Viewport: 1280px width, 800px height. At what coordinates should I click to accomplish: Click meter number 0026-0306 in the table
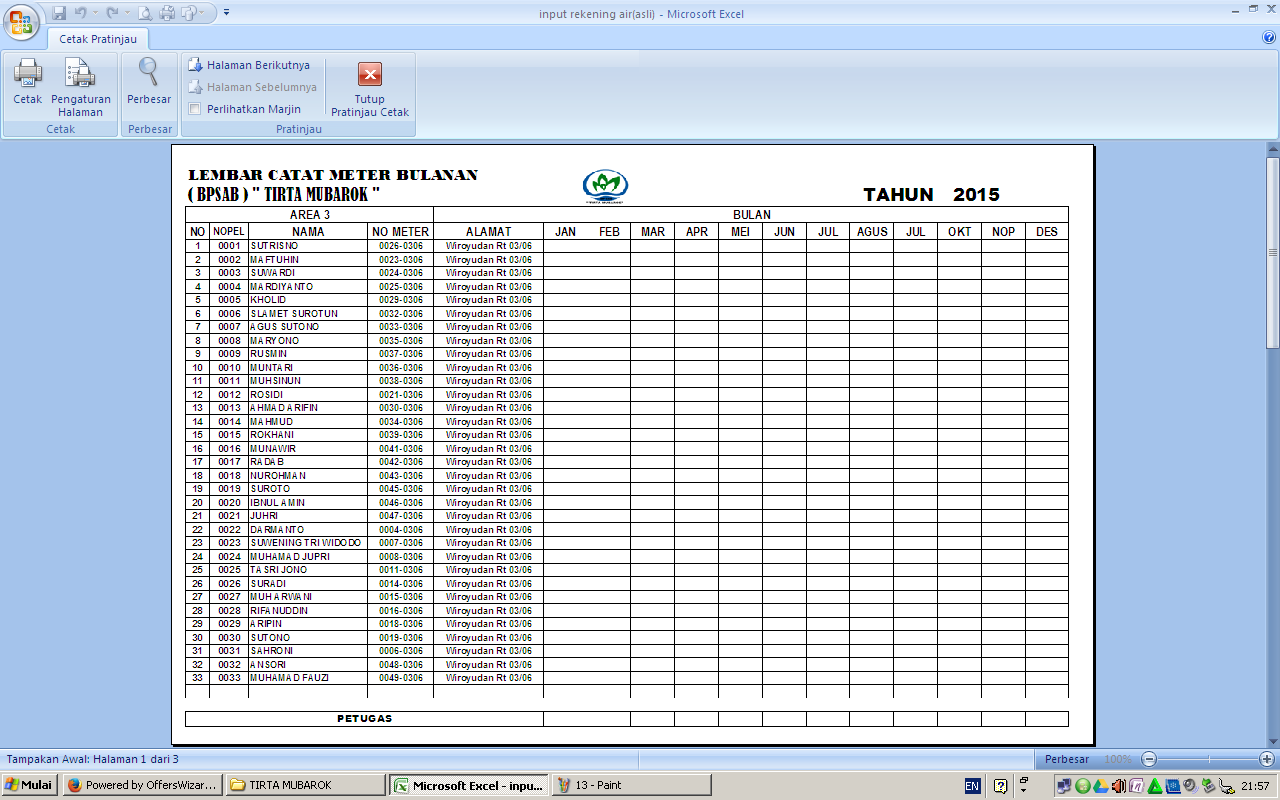pyautogui.click(x=401, y=246)
